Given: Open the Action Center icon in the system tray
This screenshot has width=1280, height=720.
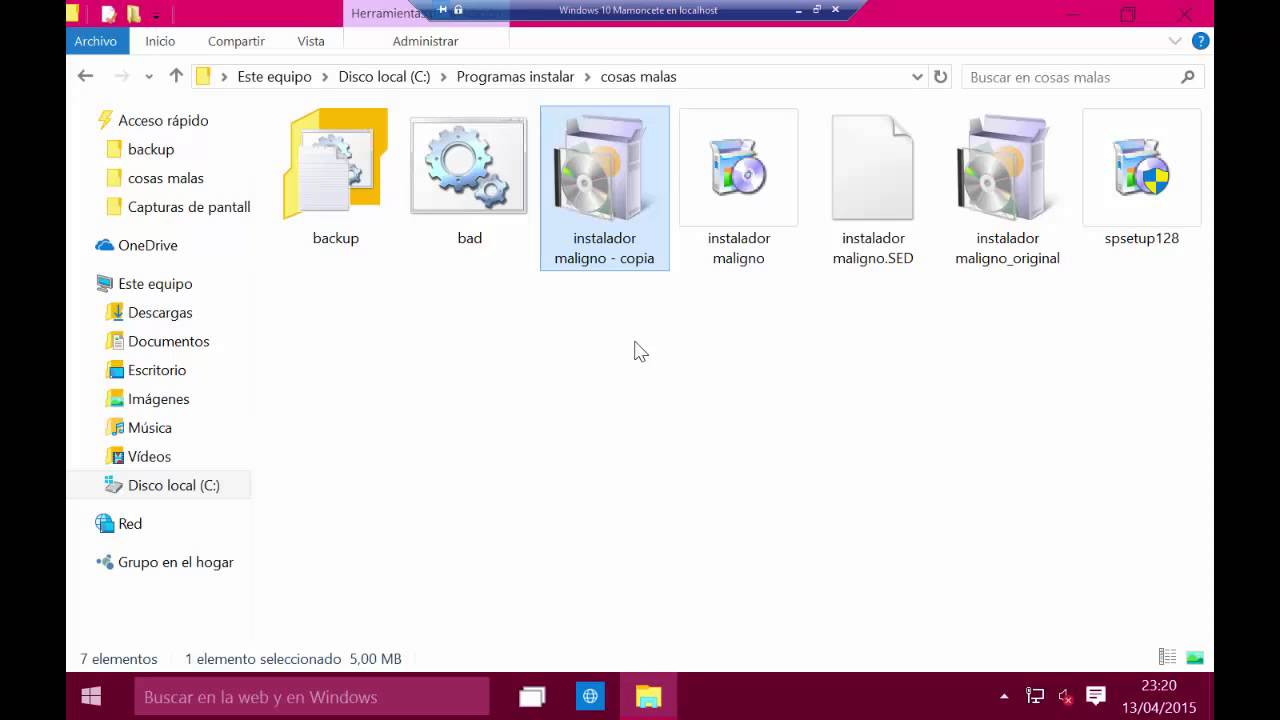Looking at the screenshot, I should 1095,696.
